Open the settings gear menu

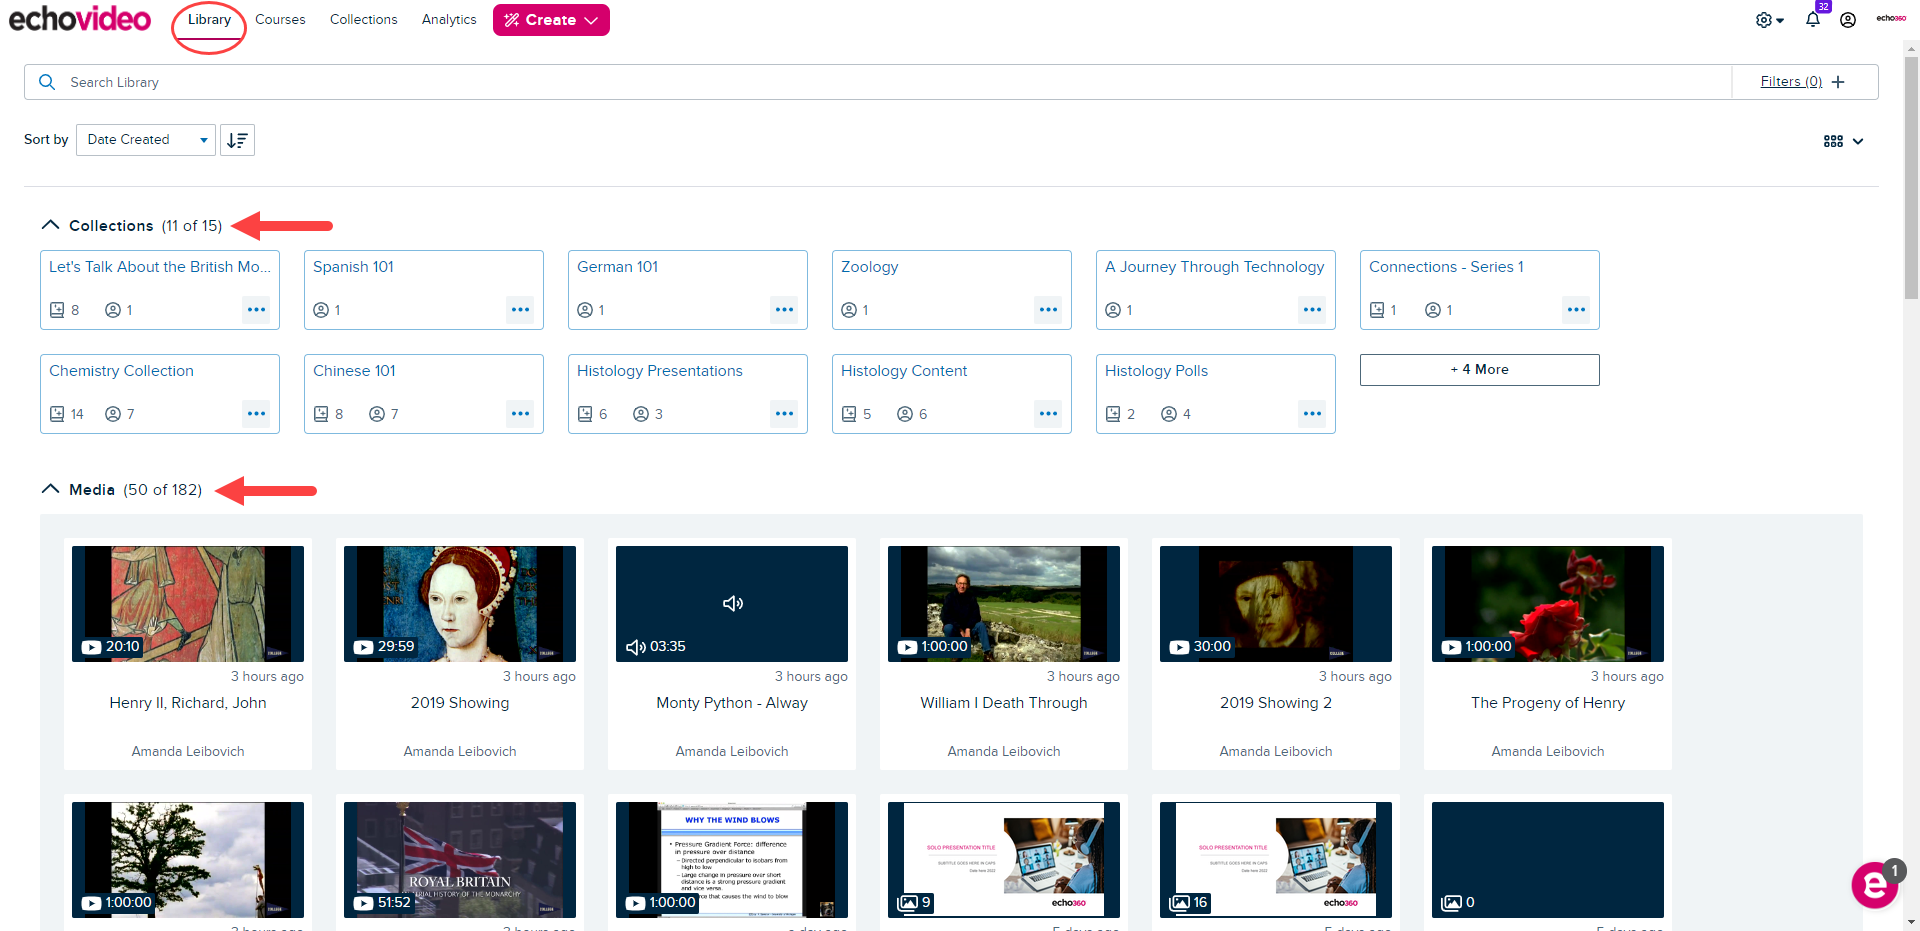(x=1766, y=20)
